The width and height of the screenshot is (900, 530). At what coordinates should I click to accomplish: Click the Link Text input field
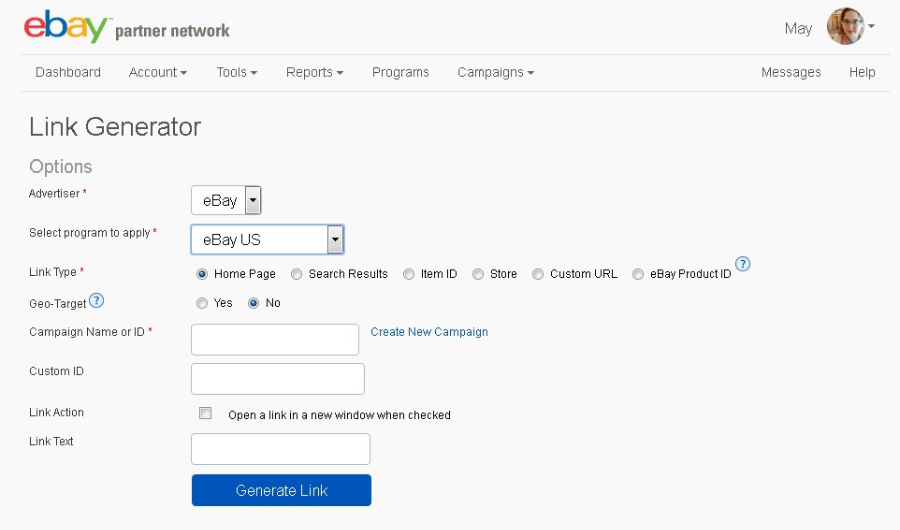[x=281, y=449]
